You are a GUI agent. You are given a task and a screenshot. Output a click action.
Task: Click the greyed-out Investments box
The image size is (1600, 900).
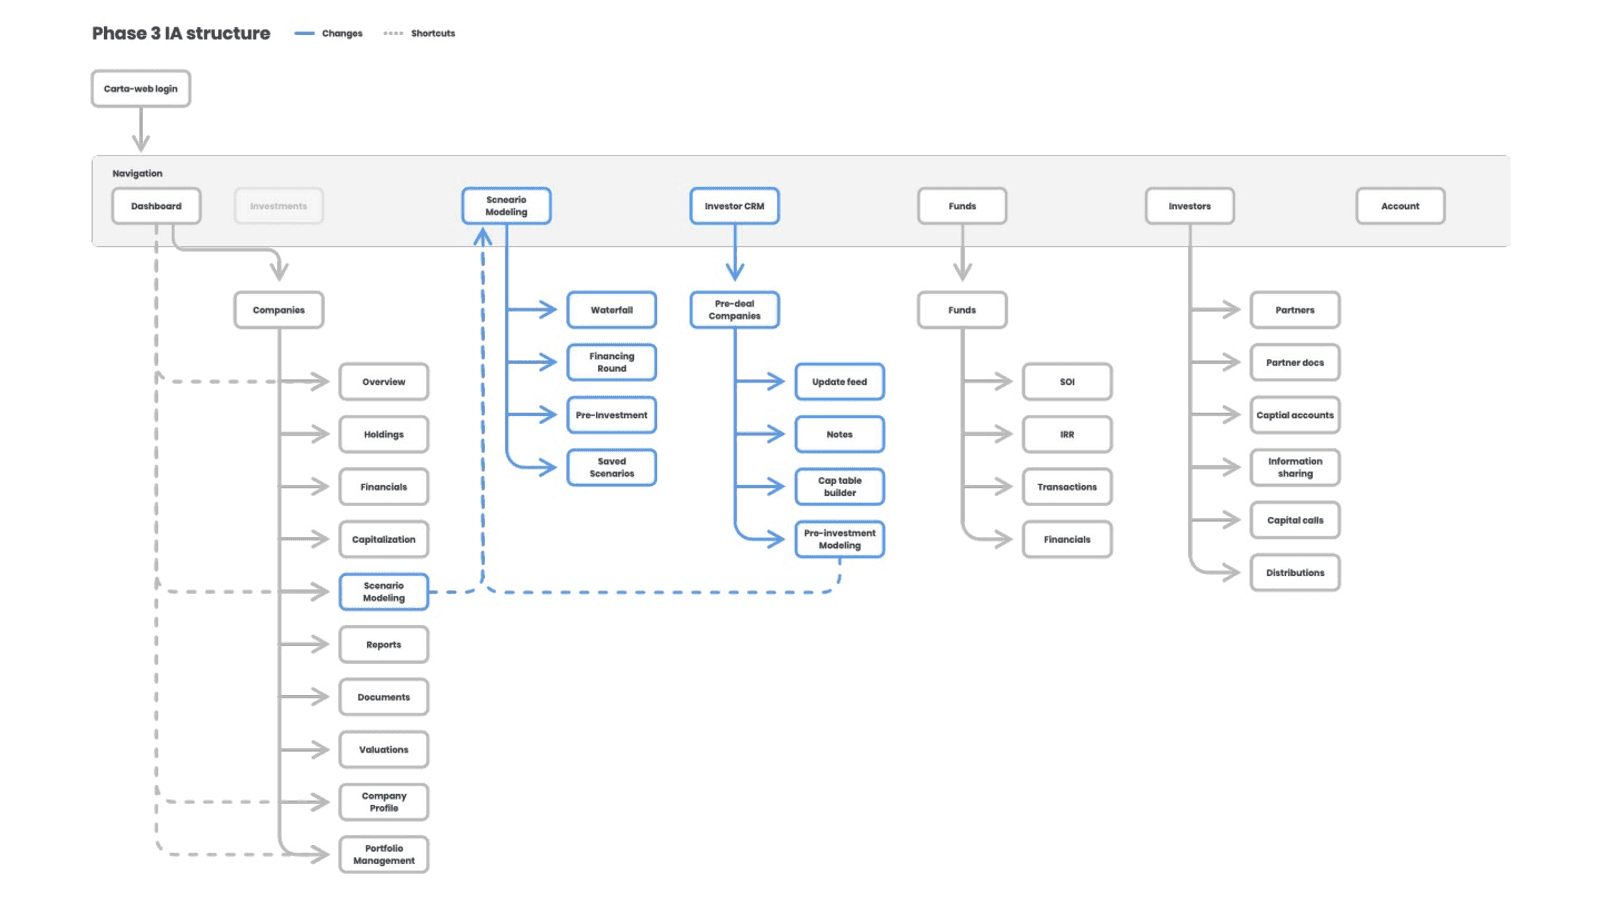279,206
